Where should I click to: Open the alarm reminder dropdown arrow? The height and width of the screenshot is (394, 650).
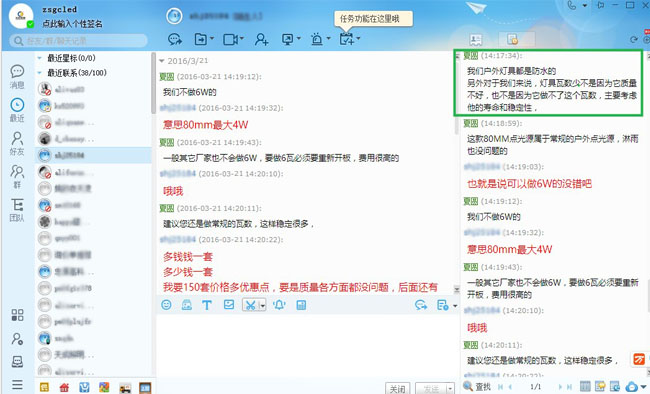[328, 38]
